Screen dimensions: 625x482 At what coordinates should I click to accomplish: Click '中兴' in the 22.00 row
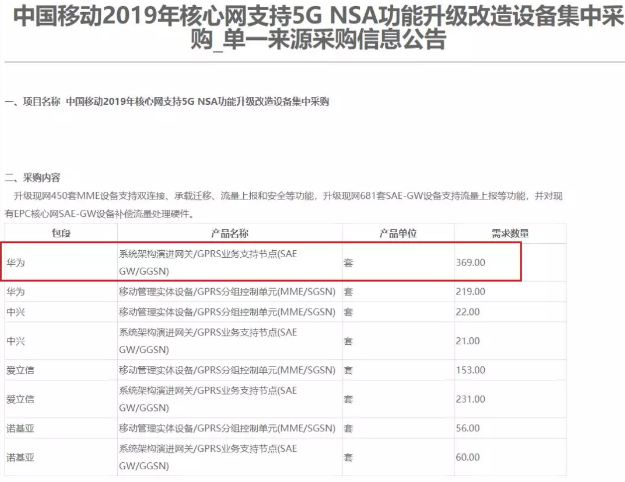[16, 312]
